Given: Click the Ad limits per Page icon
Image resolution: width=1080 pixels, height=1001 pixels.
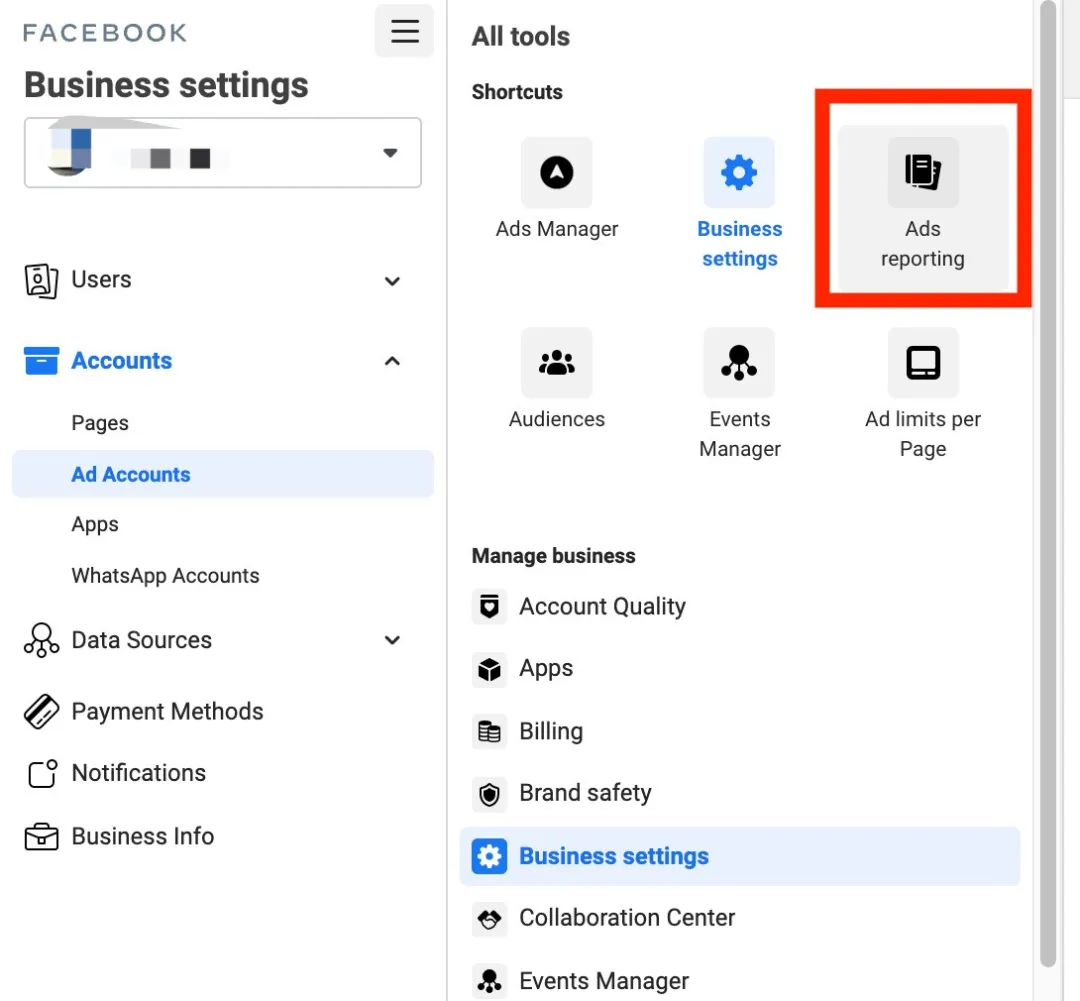Looking at the screenshot, I should point(923,363).
